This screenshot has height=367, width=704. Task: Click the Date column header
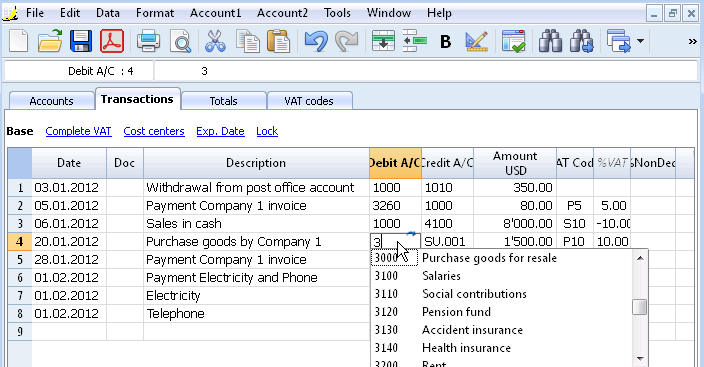[x=69, y=163]
